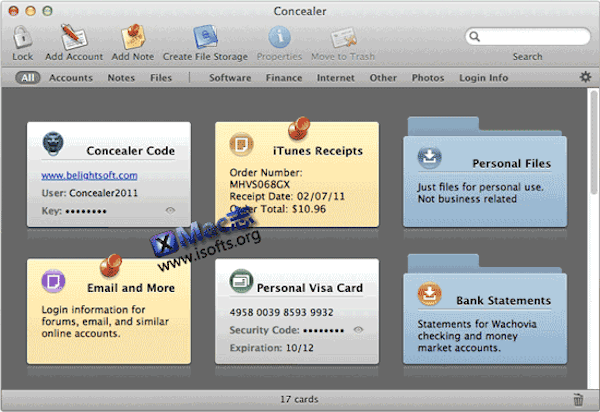Select the Bank Statements folder title

(x=504, y=301)
